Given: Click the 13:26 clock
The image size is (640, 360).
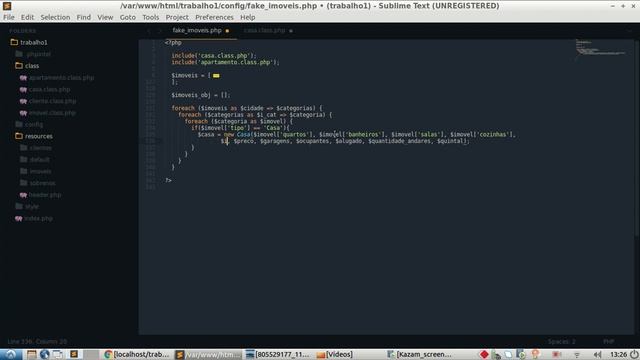Looking at the screenshot, I should coord(619,354).
